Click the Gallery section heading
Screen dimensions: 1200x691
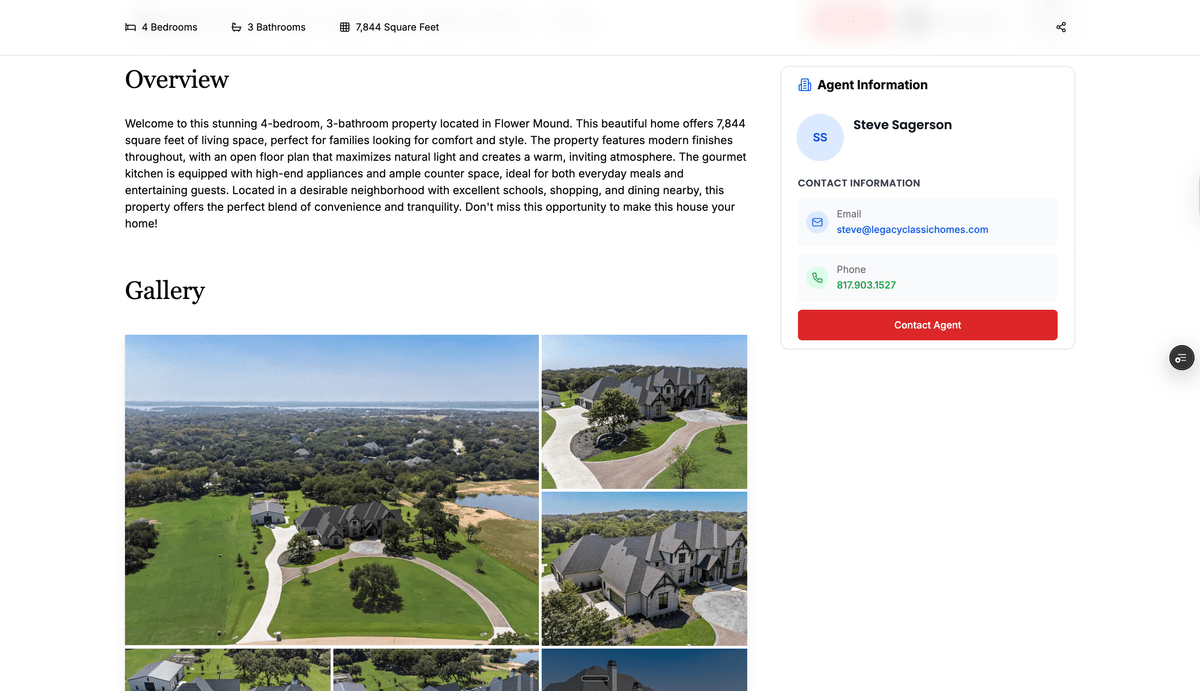(x=165, y=291)
